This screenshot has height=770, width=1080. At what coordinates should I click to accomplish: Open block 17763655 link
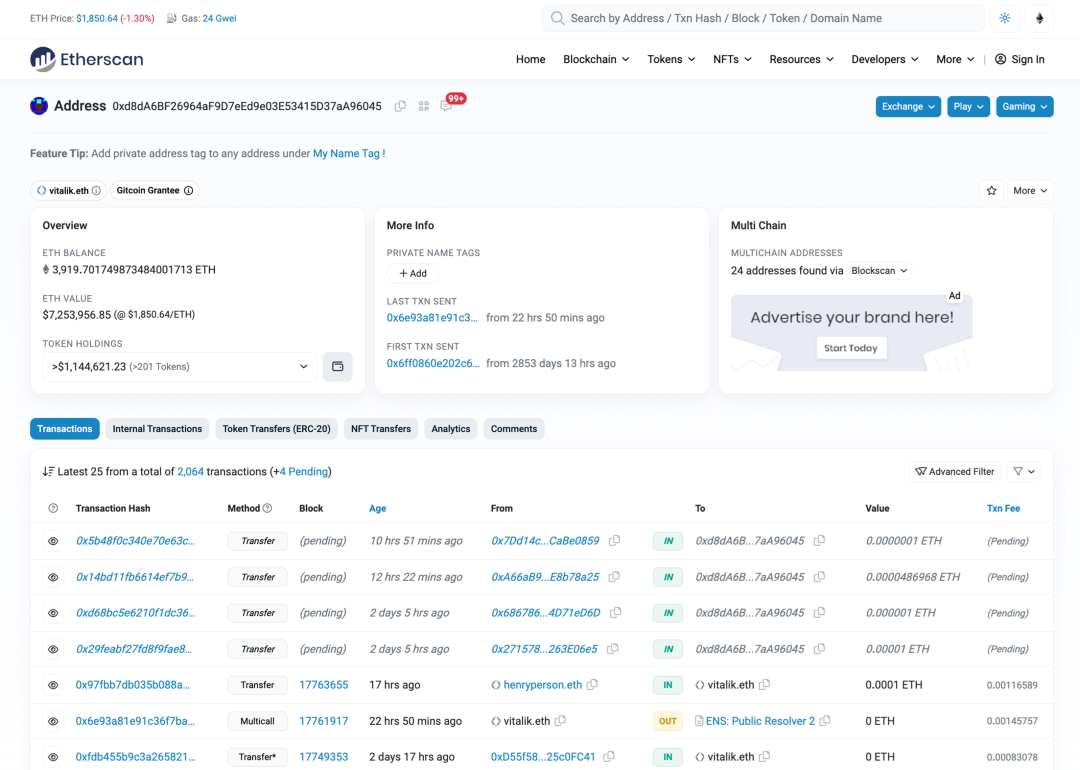click(324, 685)
